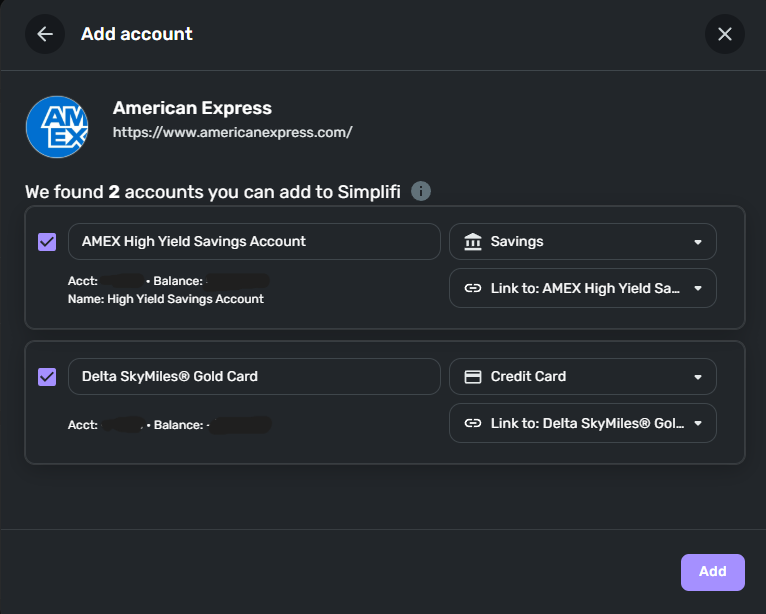
Task: Open the Credit Card account type dropdown
Action: coord(583,377)
